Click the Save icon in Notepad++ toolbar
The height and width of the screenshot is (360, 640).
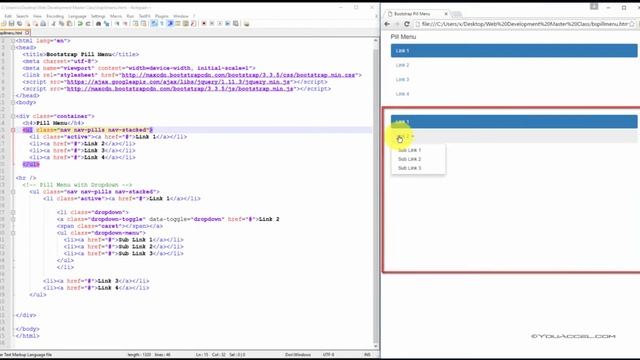(x=11, y=24)
